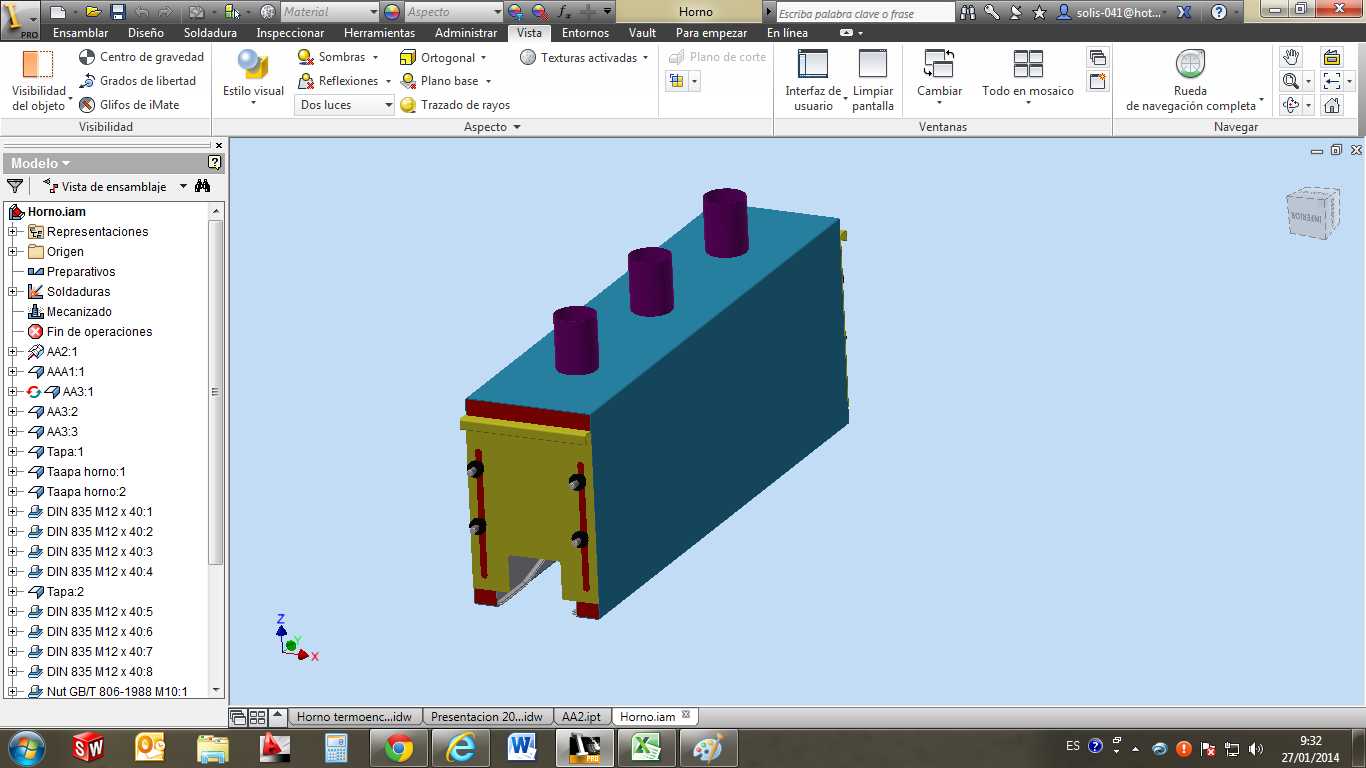
Task: Enable Trazado de rayos
Action: 455,105
